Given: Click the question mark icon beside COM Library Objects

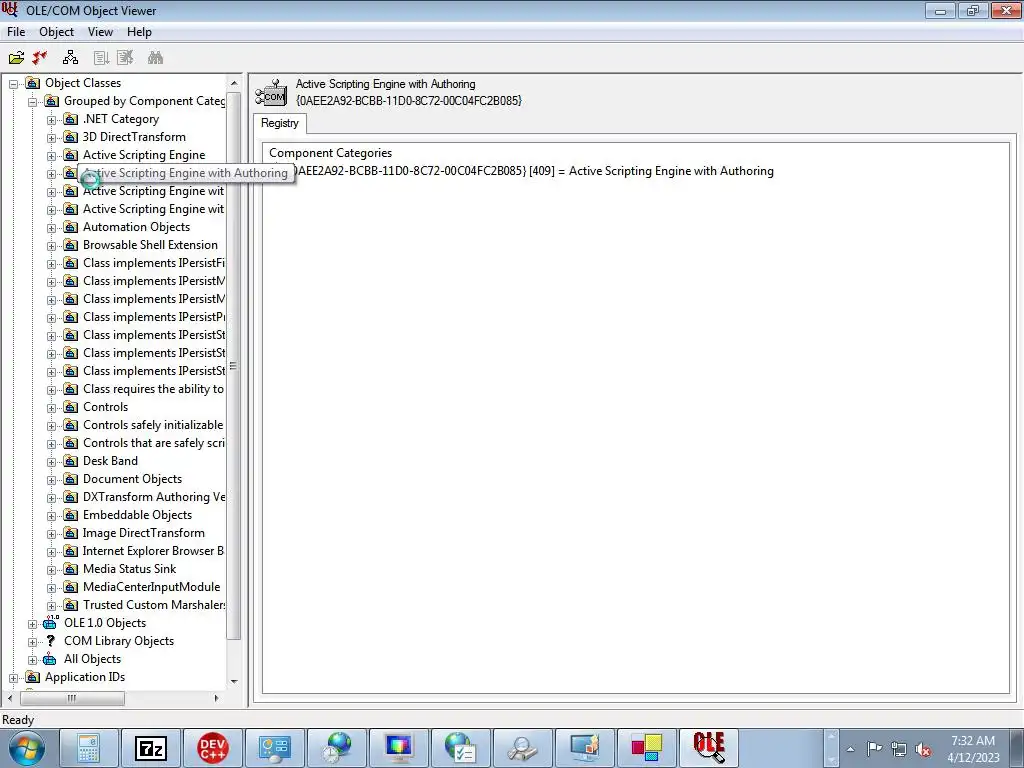Looking at the screenshot, I should 50,641.
